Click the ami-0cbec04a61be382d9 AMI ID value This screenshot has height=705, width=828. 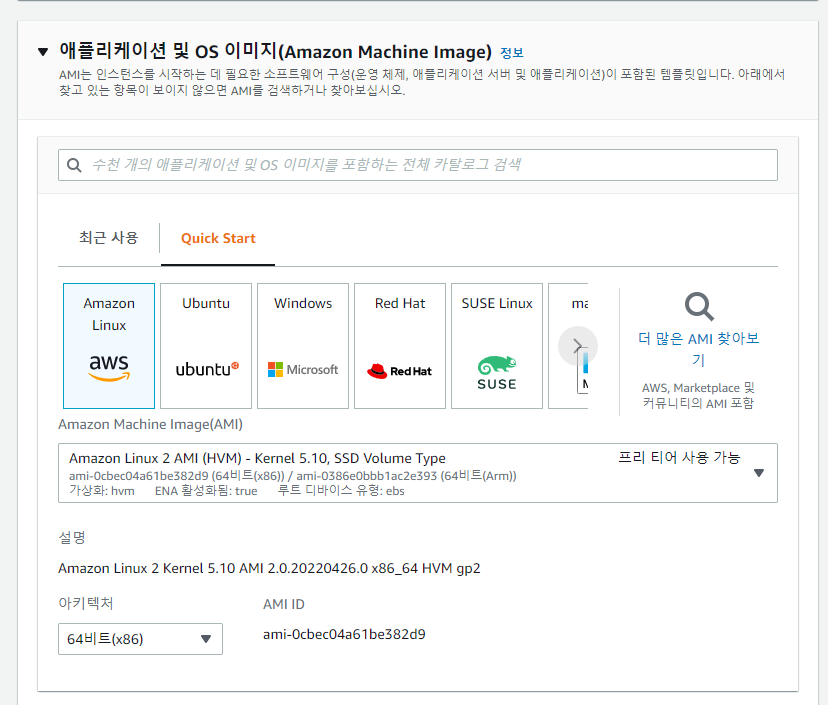point(344,634)
